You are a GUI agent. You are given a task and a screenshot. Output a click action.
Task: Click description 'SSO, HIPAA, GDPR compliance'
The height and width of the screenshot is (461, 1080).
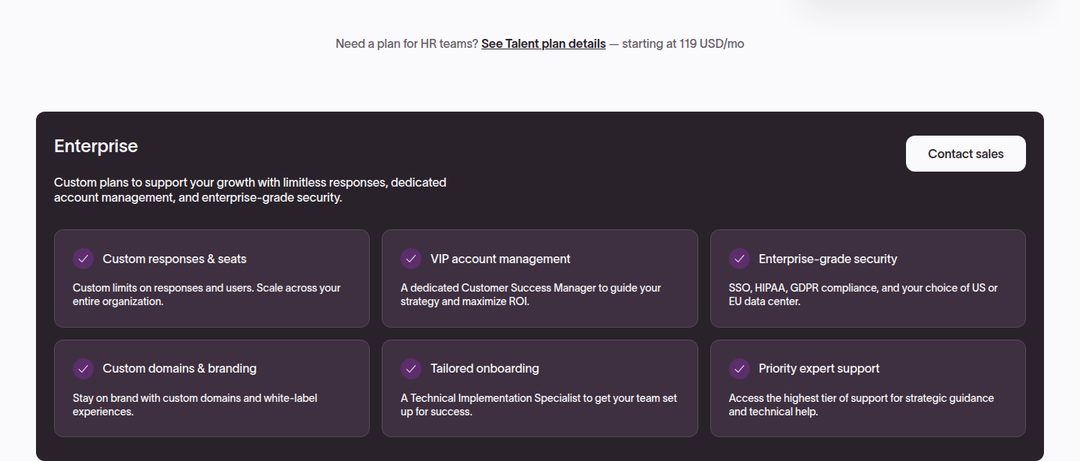click(863, 294)
